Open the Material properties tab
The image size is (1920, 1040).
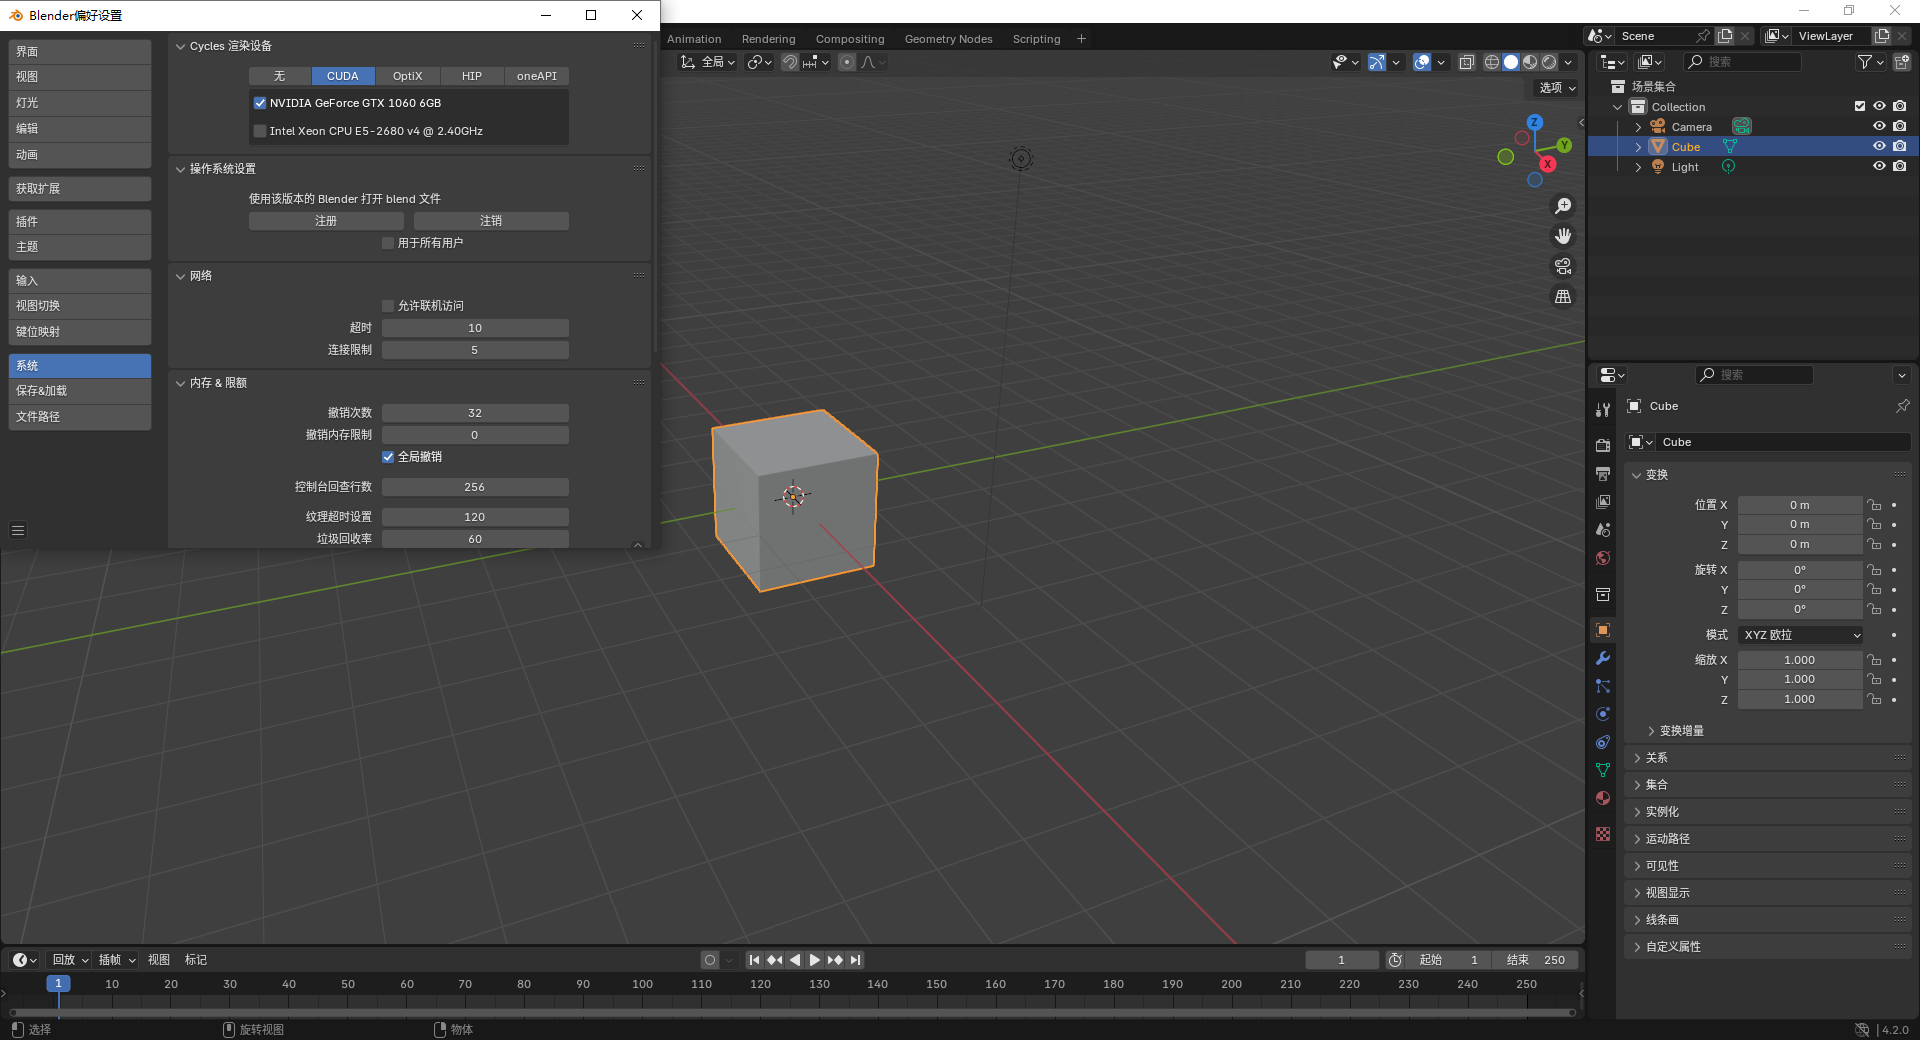pyautogui.click(x=1603, y=799)
